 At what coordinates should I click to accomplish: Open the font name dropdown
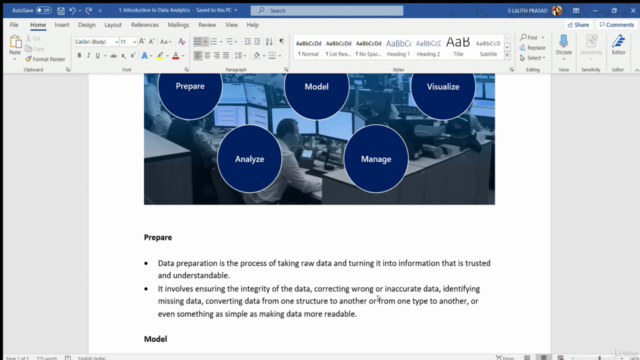pos(116,42)
